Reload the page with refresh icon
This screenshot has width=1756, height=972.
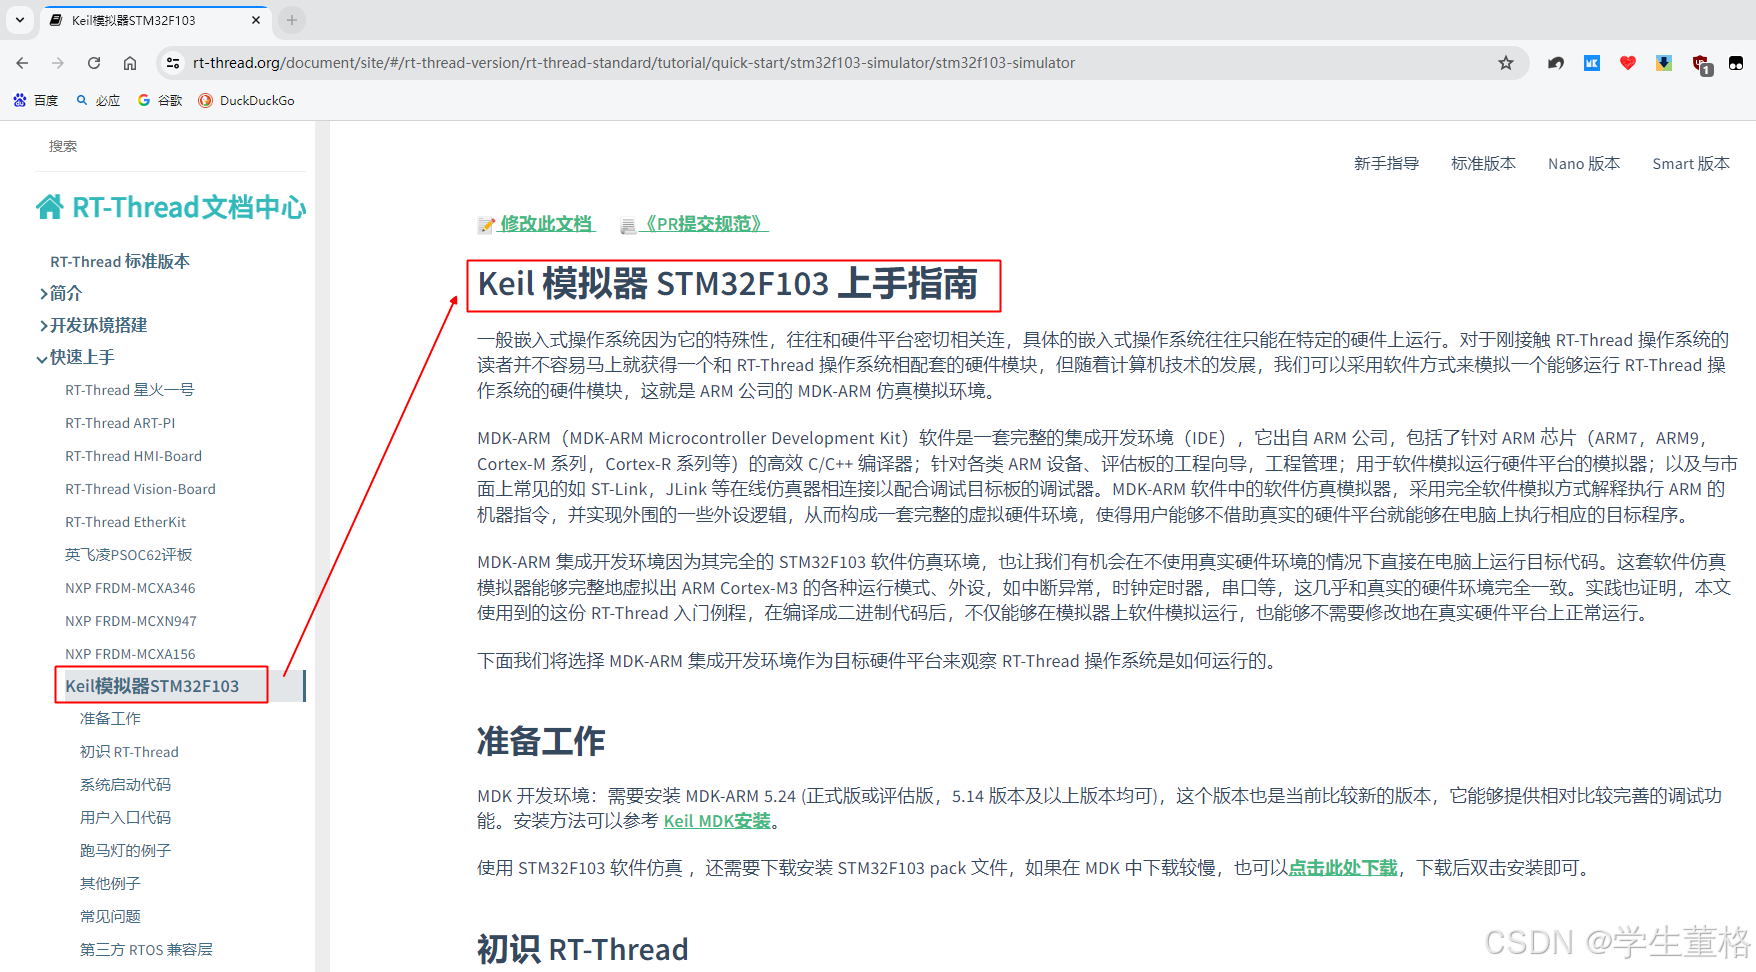click(x=94, y=63)
